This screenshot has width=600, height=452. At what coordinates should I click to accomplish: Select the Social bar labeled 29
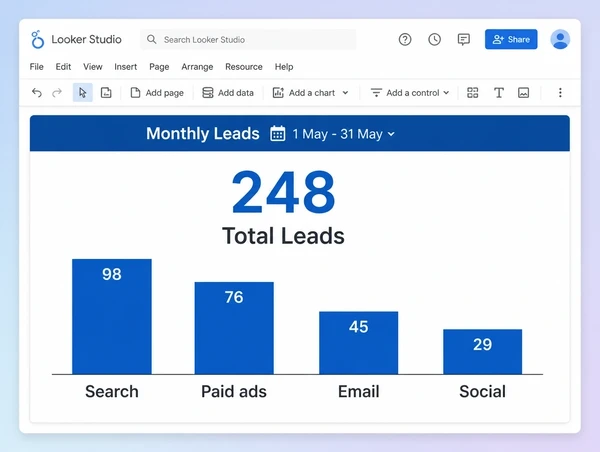(x=483, y=352)
